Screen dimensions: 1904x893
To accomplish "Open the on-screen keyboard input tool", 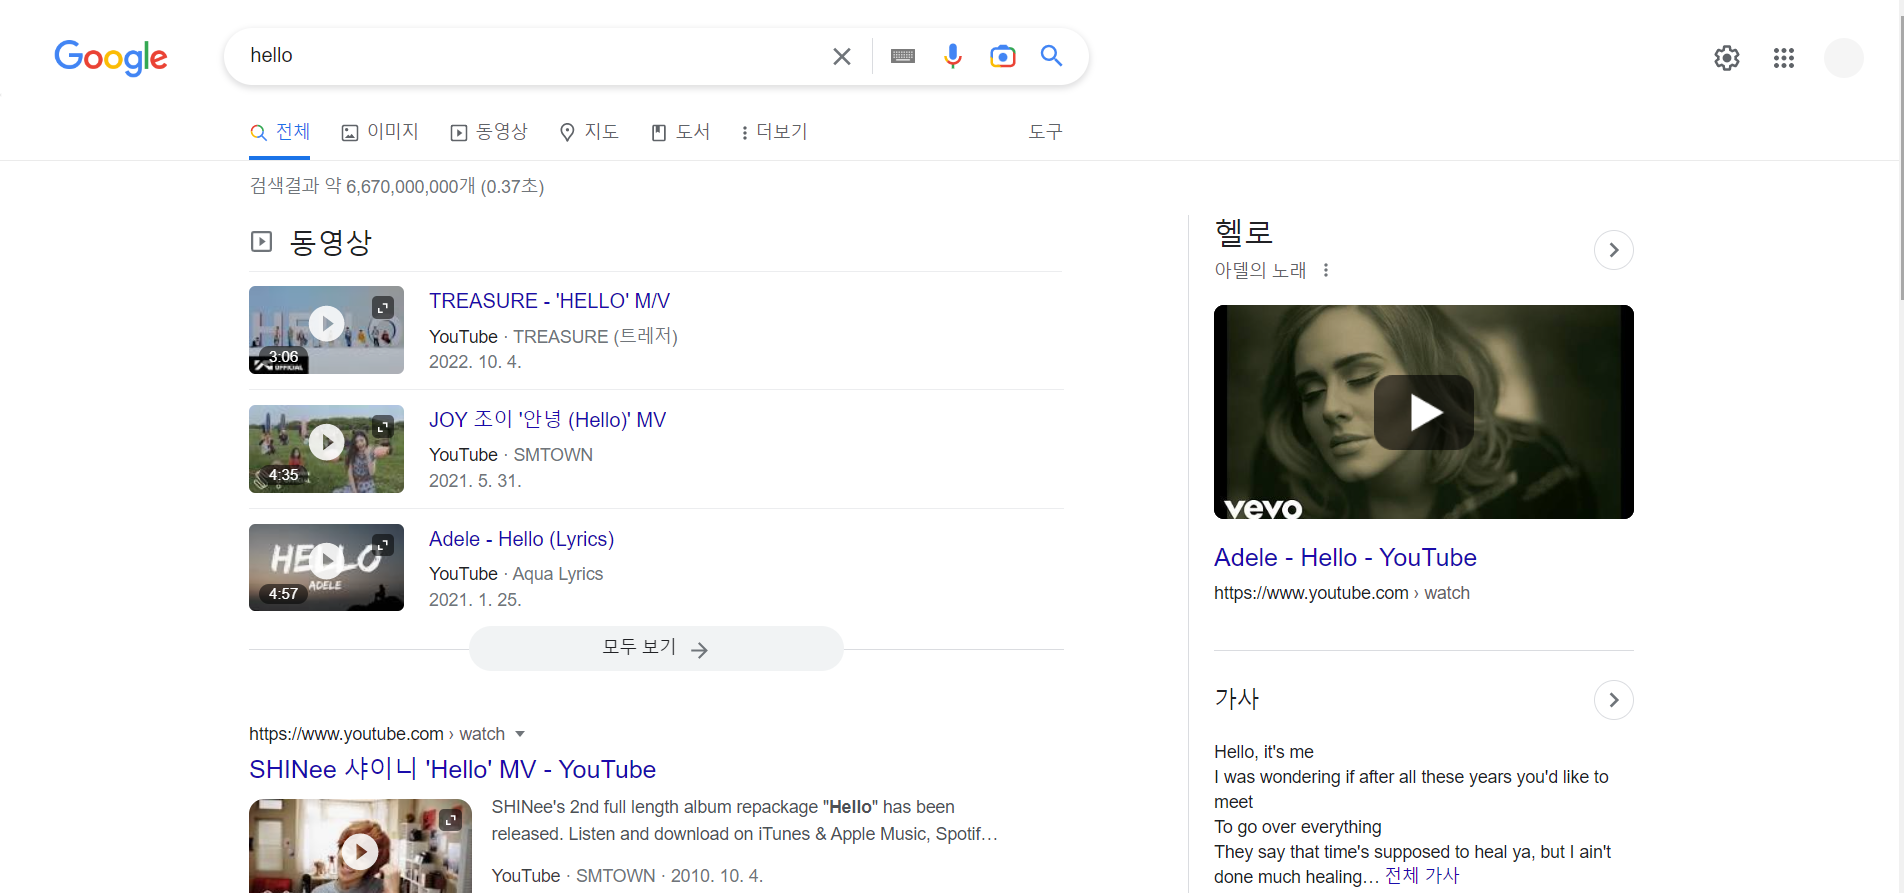I will (x=903, y=56).
